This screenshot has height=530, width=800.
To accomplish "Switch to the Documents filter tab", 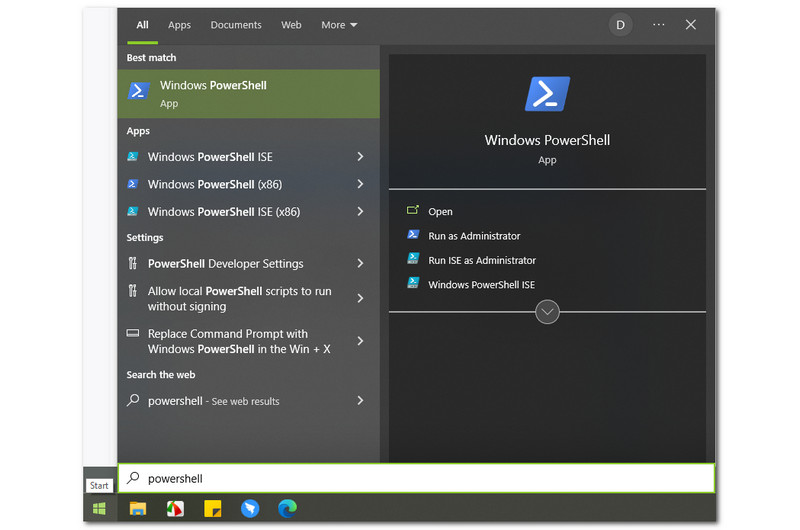I will click(x=236, y=25).
